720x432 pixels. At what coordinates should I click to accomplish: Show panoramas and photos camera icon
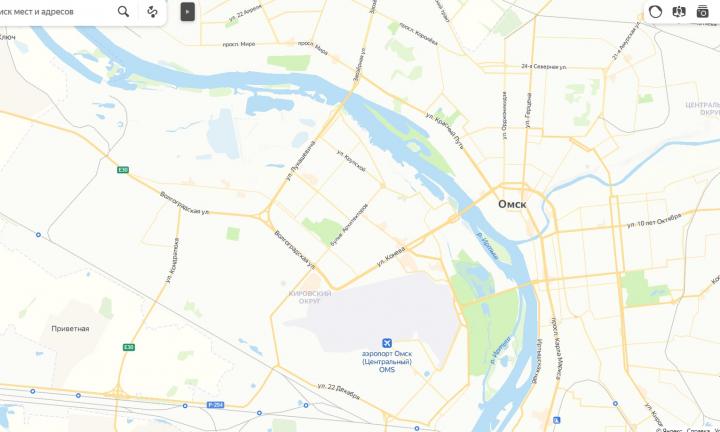(703, 11)
